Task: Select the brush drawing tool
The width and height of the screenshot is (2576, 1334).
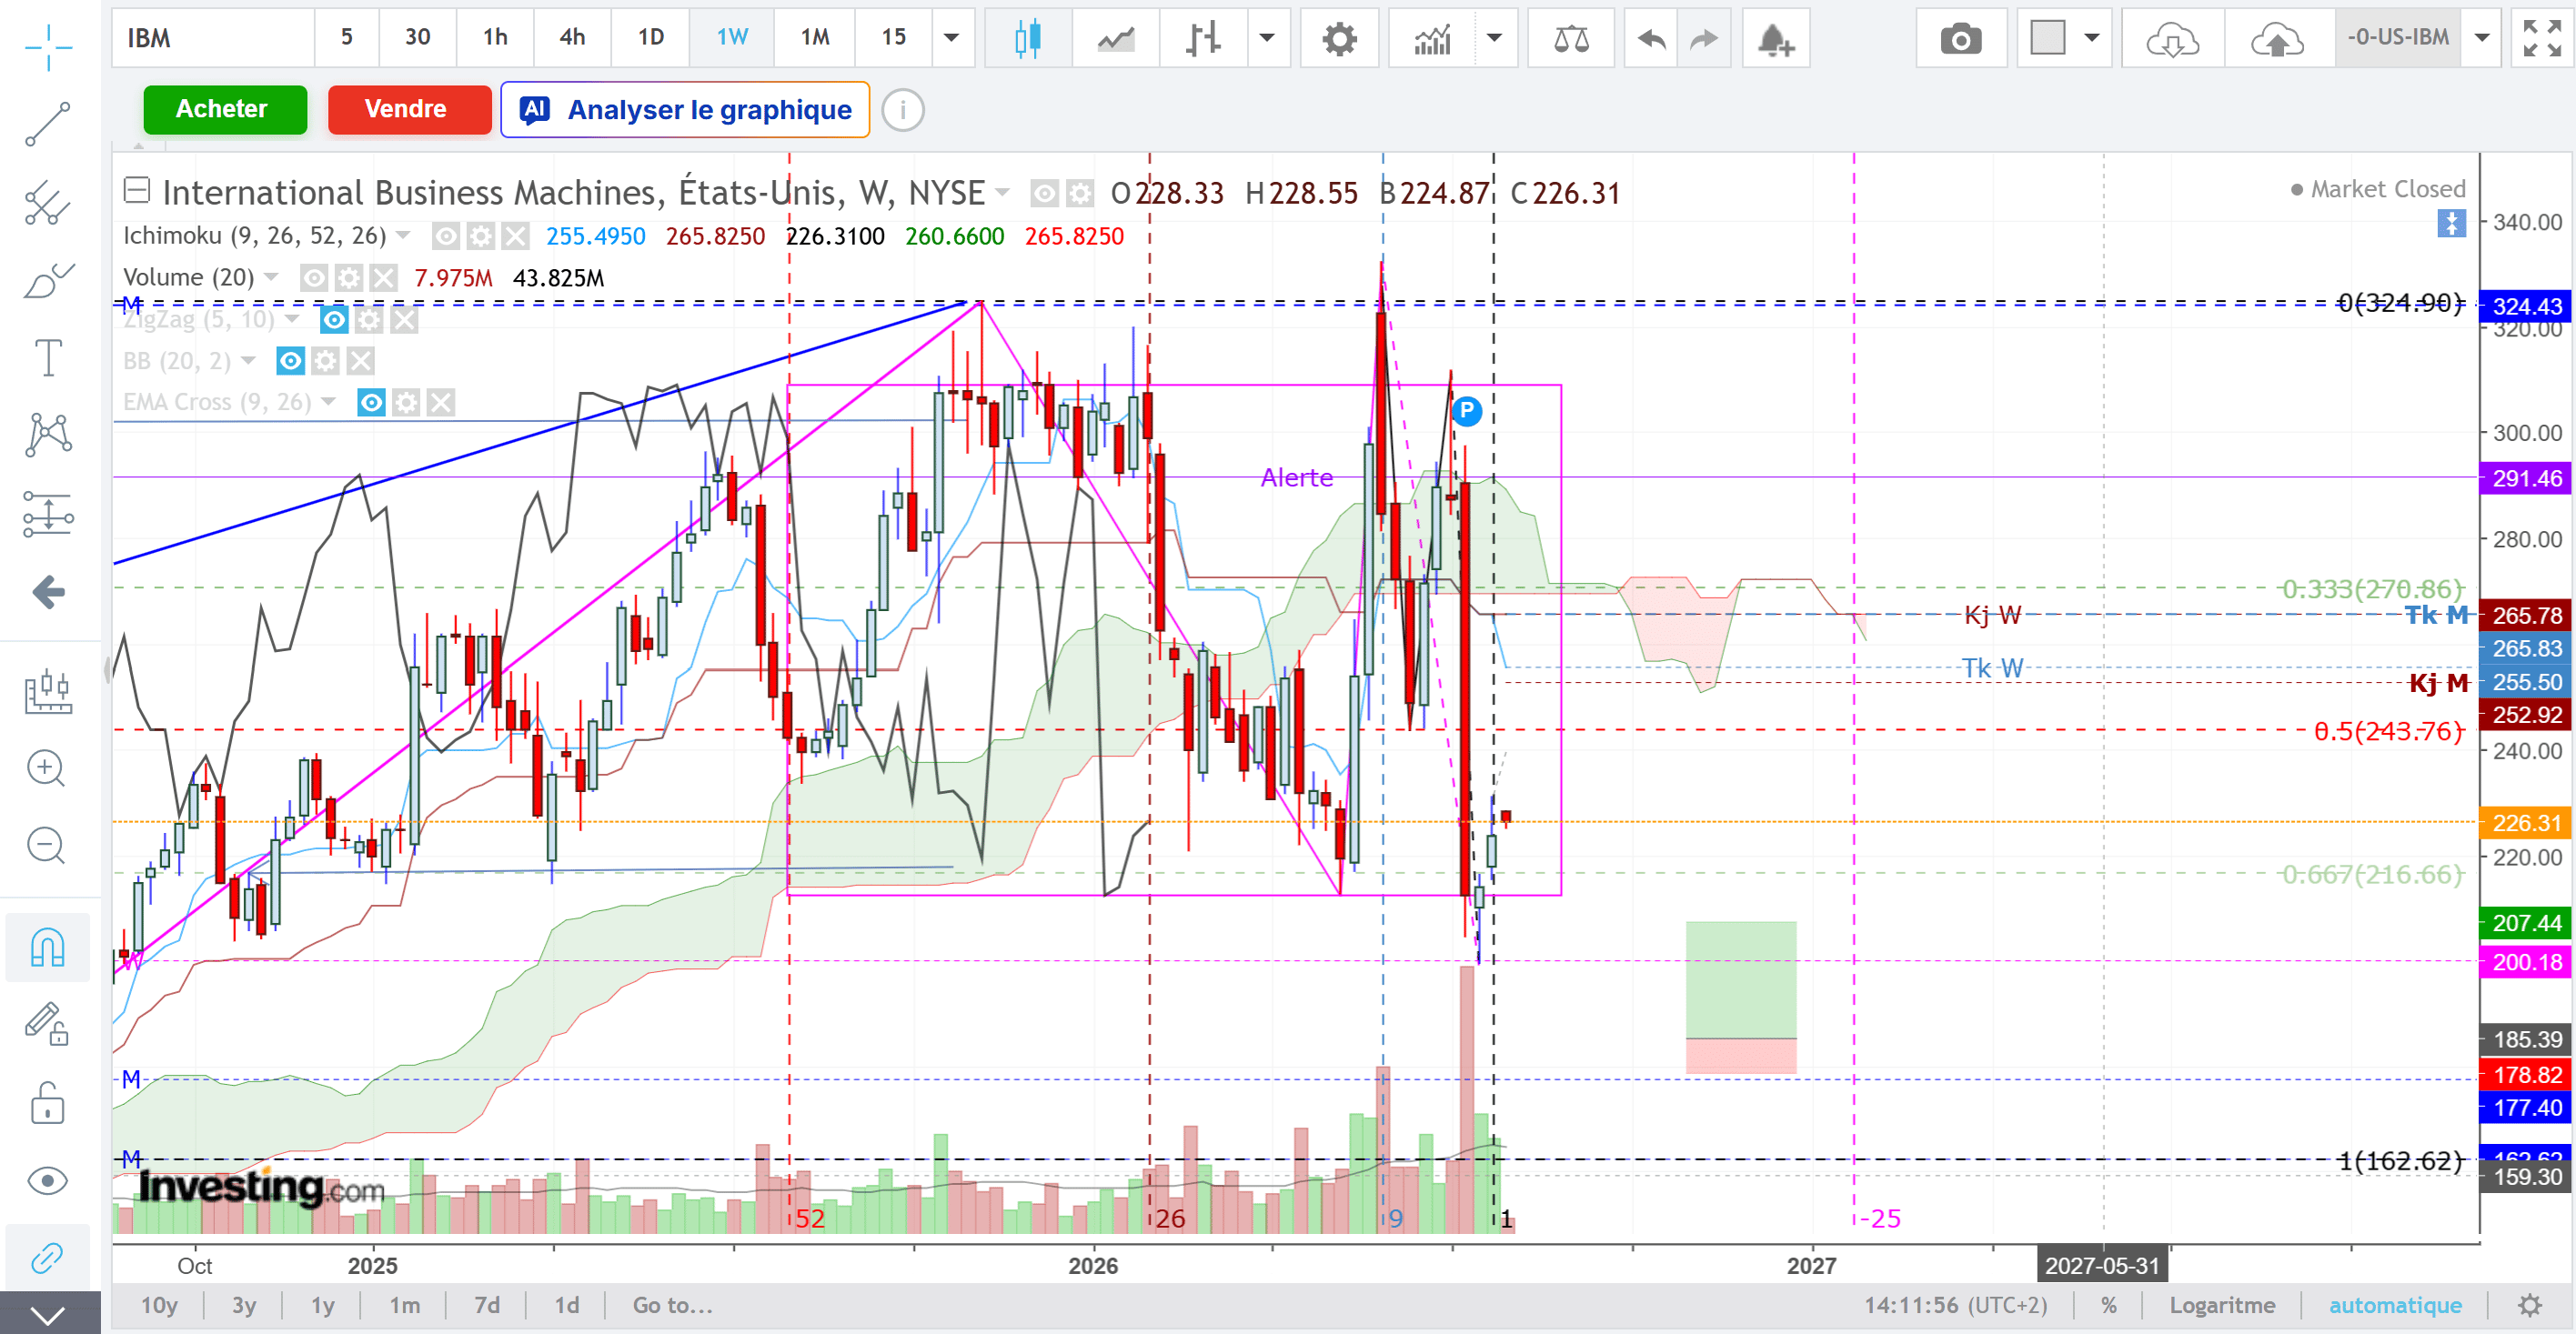Action: 48,280
